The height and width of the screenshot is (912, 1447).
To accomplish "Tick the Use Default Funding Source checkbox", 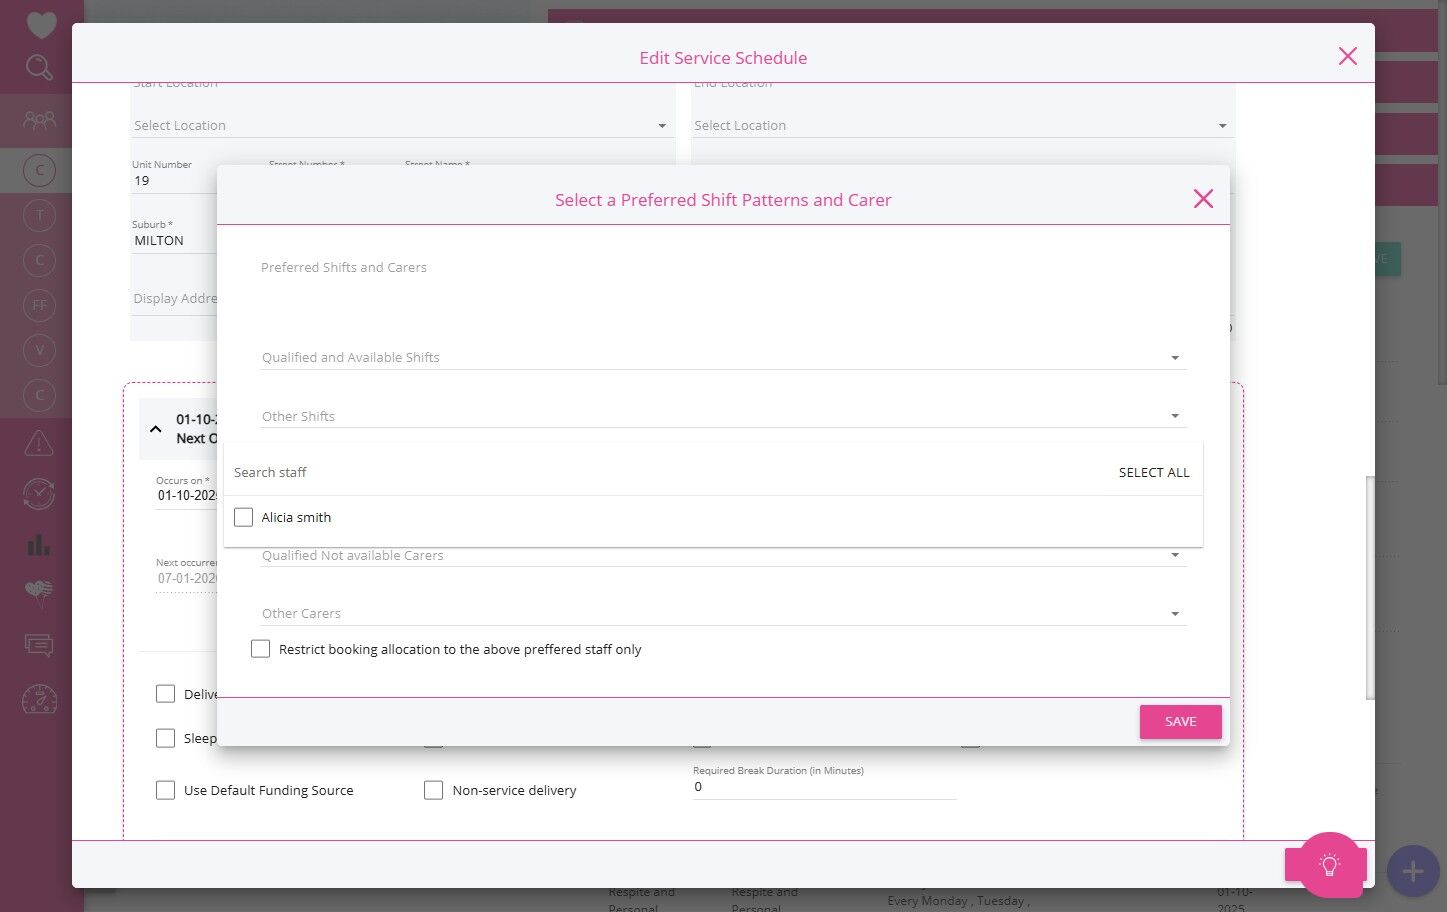I will [x=165, y=790].
